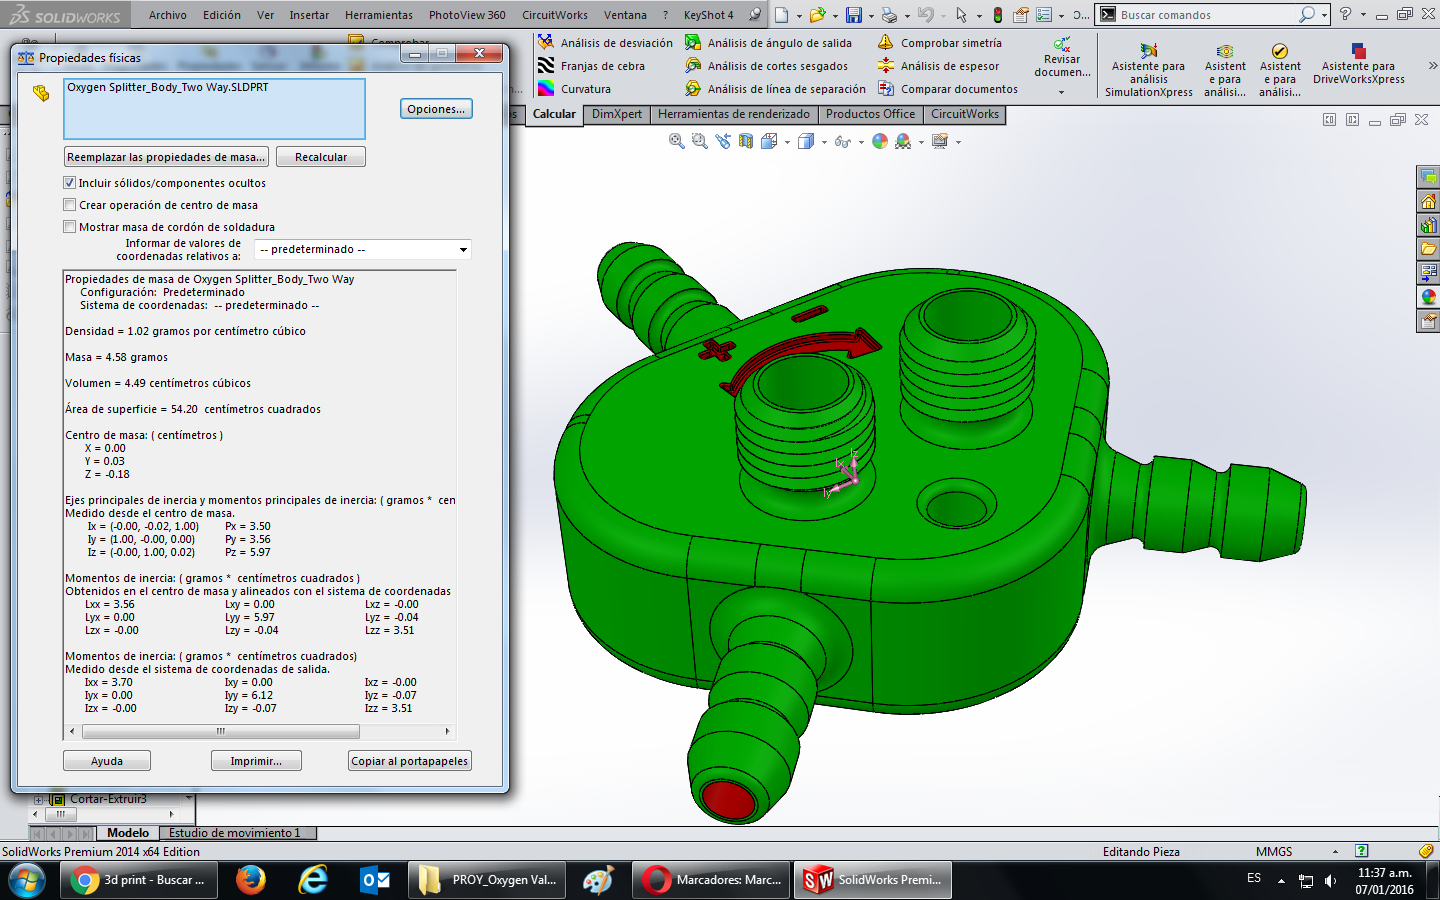Switch to Herramientas de renderizado tab

pos(734,114)
